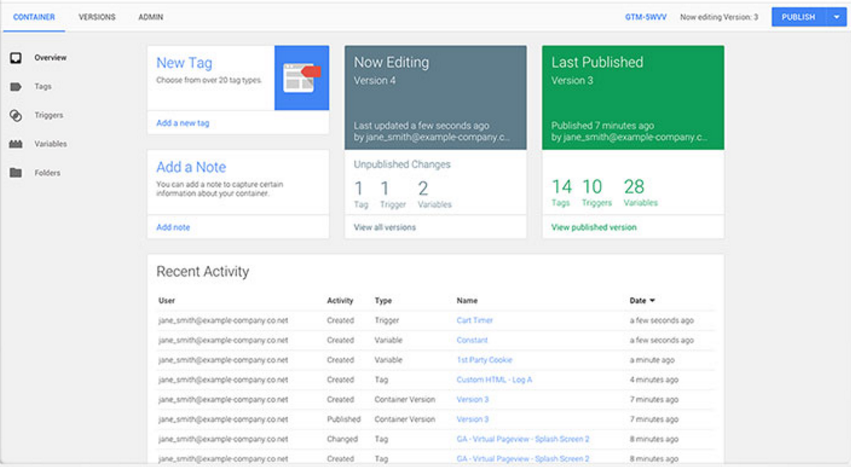This screenshot has height=467, width=851.
Task: Select Tags label in the sidebar
Action: 43,86
